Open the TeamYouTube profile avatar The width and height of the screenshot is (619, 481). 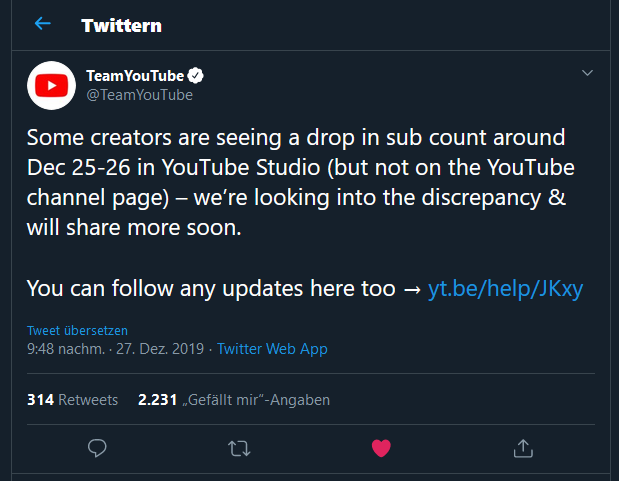pyautogui.click(x=51, y=85)
